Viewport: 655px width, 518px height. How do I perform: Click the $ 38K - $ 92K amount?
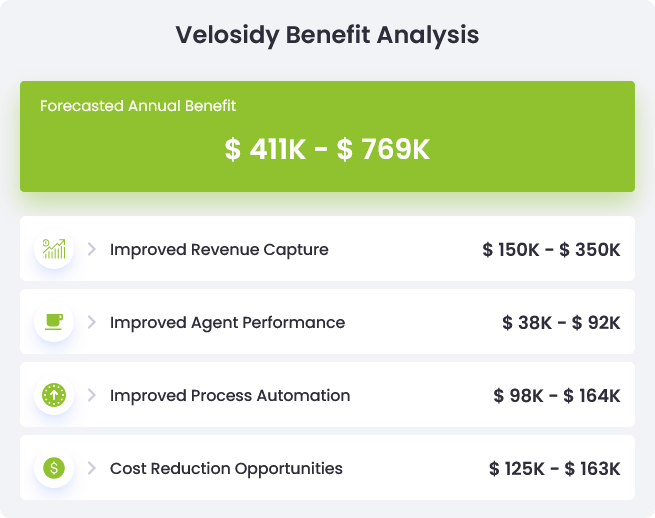pos(561,323)
